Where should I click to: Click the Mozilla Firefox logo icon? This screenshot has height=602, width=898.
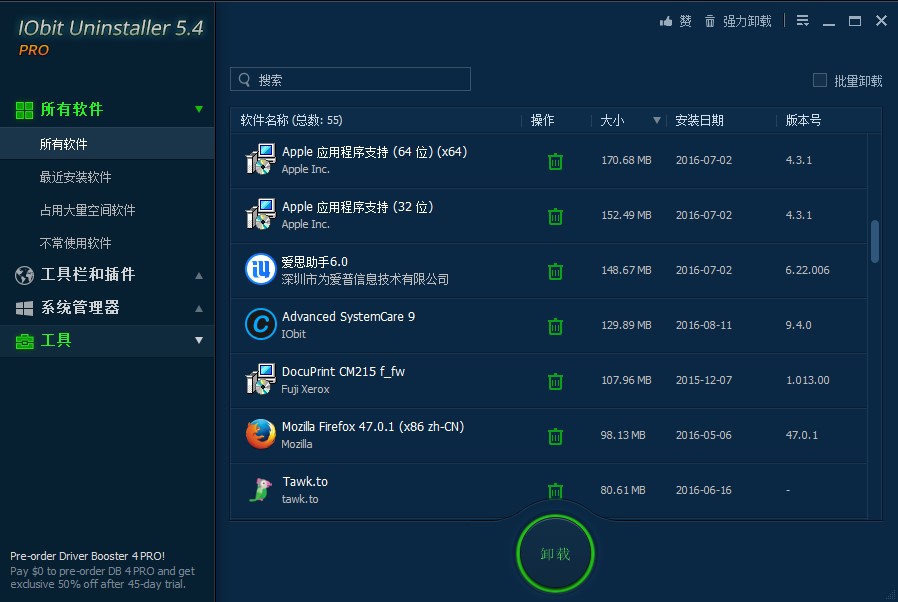point(261,434)
